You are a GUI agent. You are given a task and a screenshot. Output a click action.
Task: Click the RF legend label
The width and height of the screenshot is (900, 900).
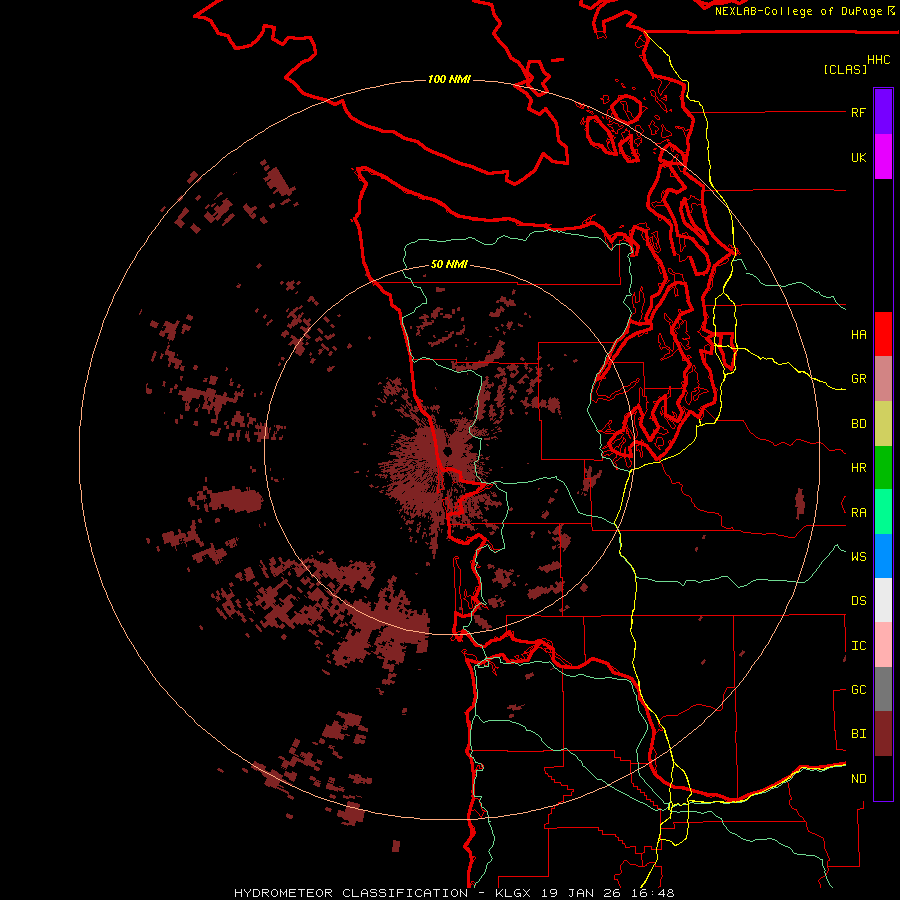click(858, 112)
